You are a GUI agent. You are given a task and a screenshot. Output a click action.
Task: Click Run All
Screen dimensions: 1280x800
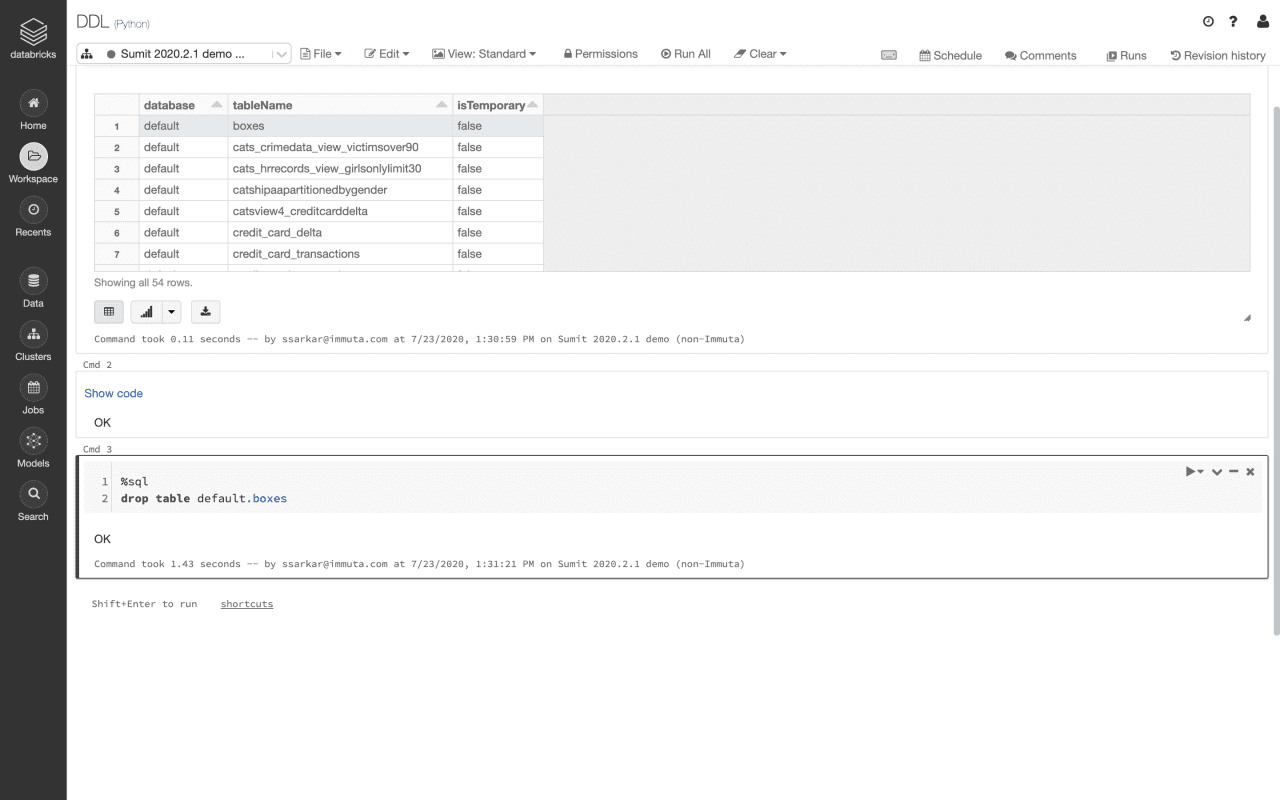click(686, 54)
